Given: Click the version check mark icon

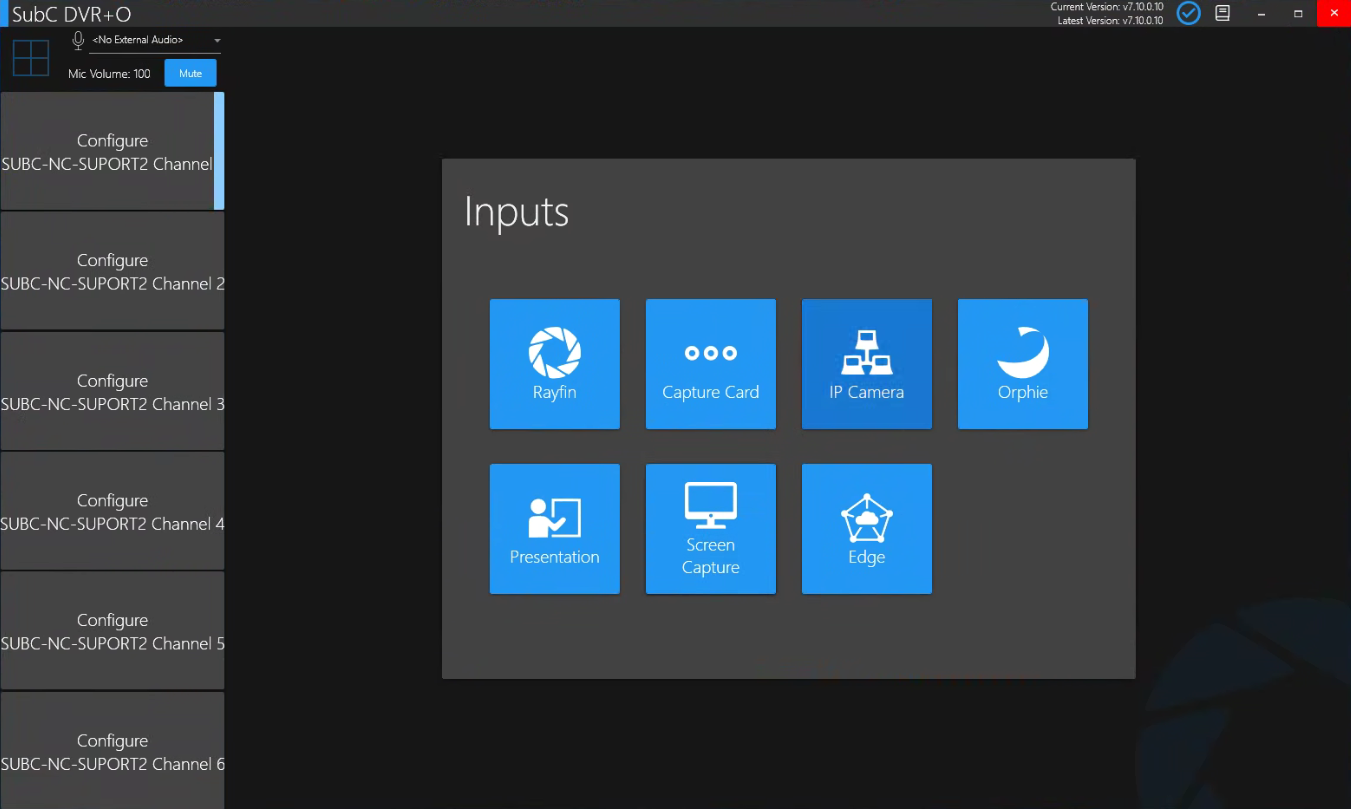Looking at the screenshot, I should [x=1188, y=13].
